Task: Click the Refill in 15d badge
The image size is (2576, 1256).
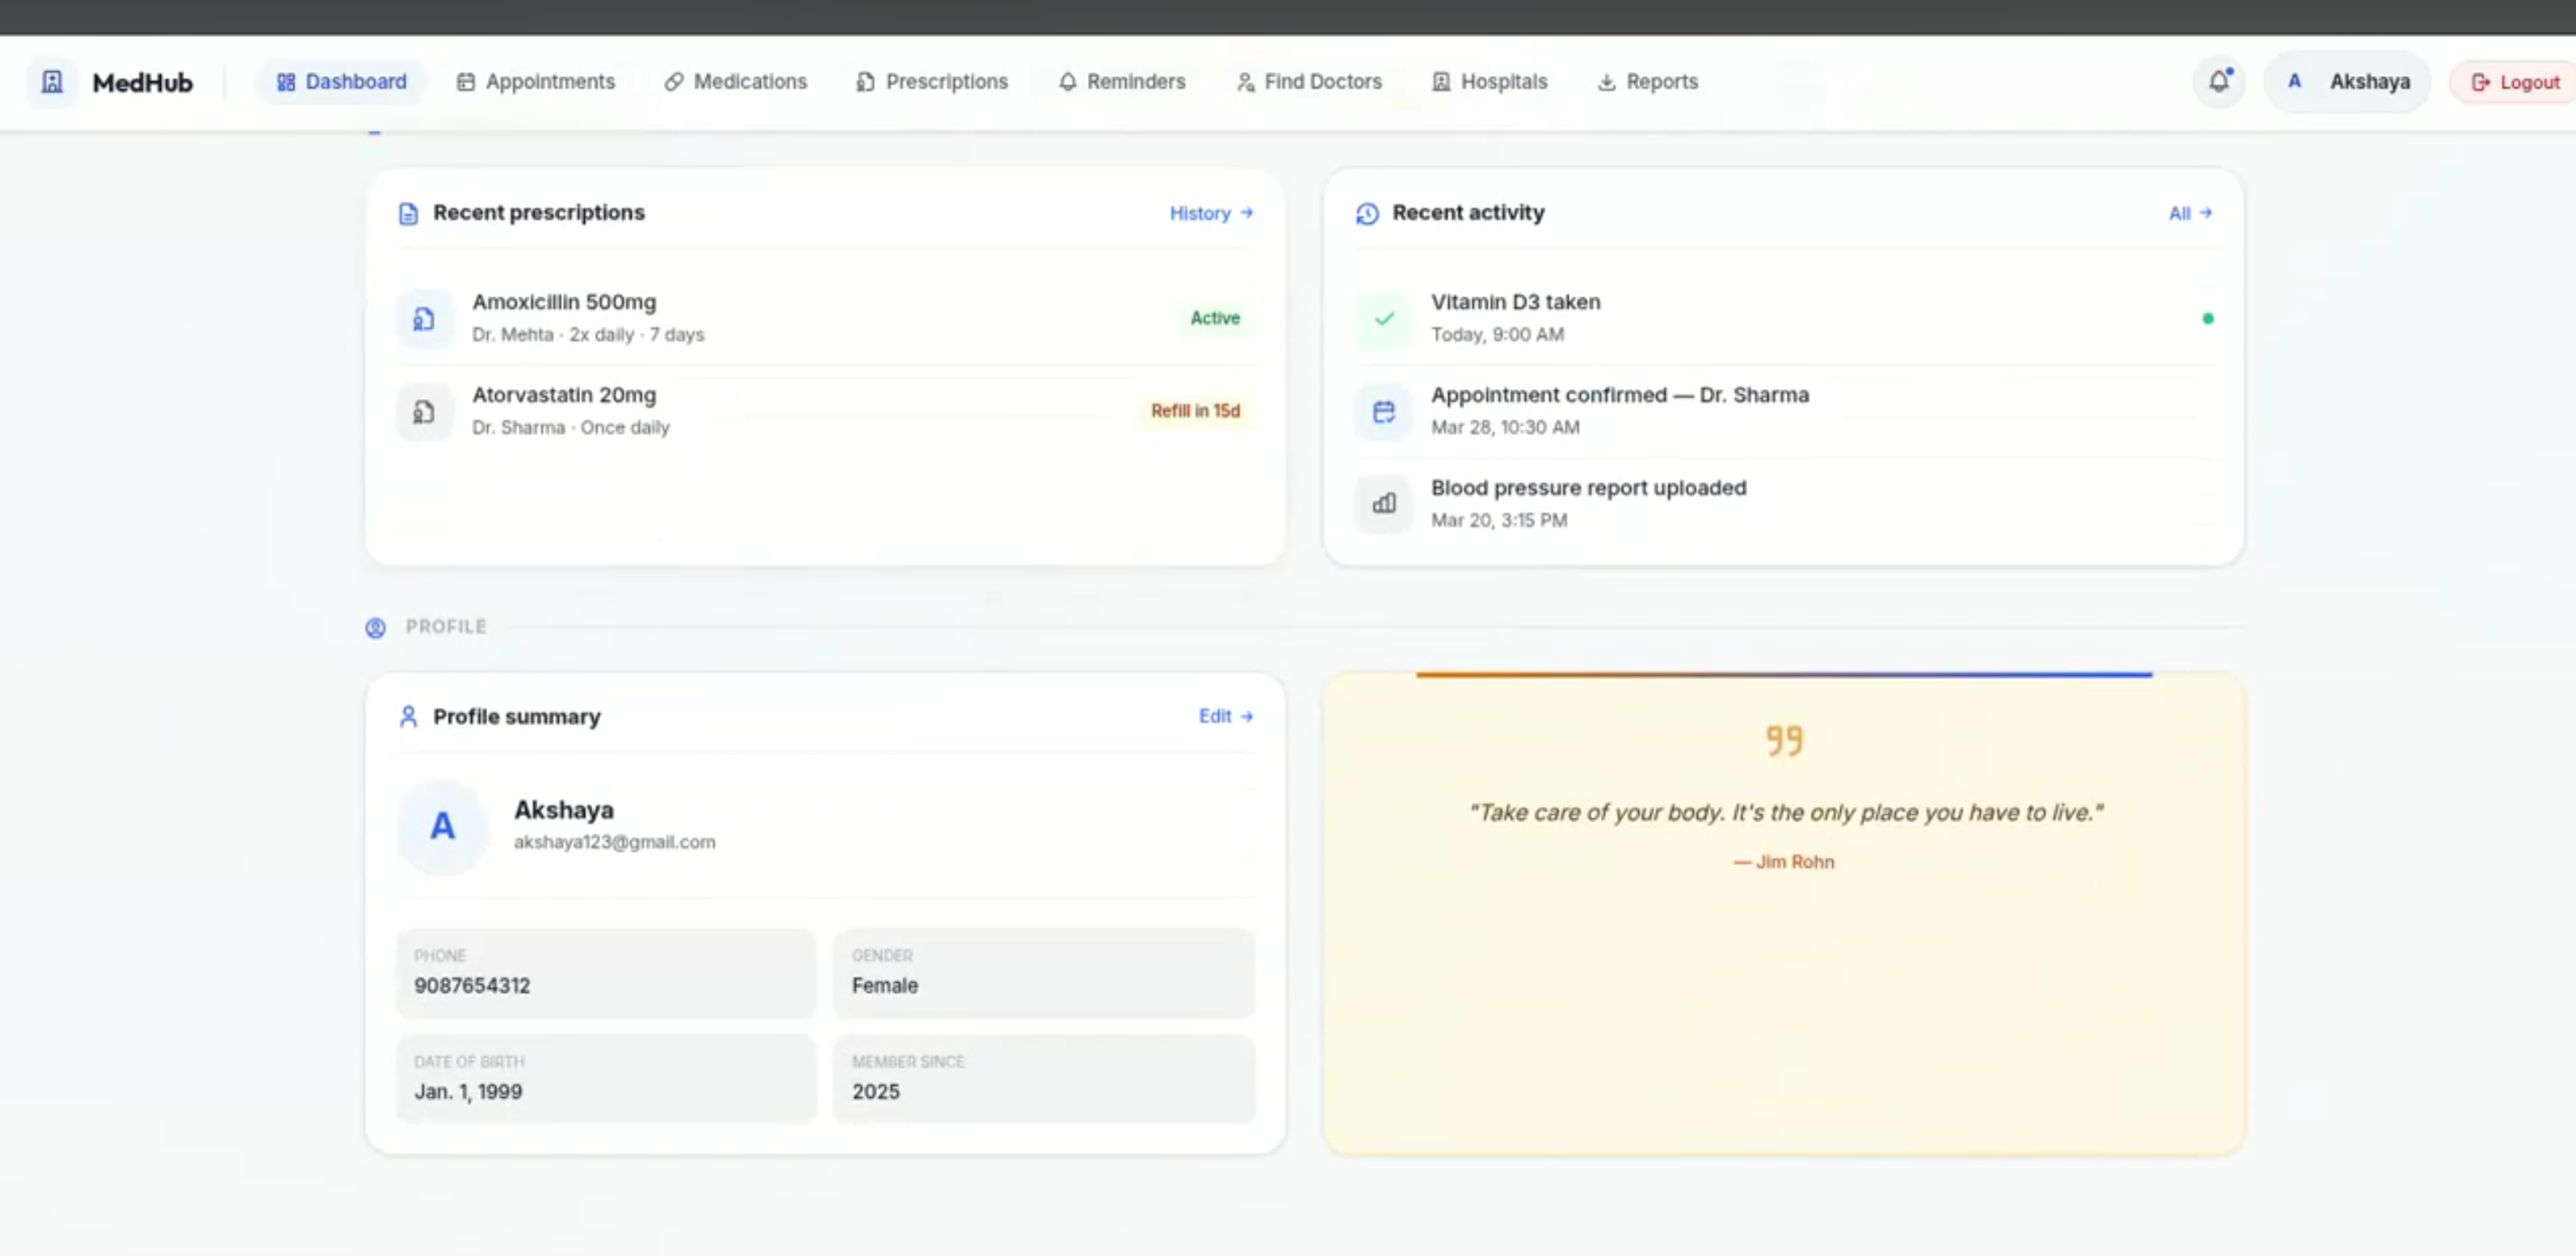Action: point(1195,411)
